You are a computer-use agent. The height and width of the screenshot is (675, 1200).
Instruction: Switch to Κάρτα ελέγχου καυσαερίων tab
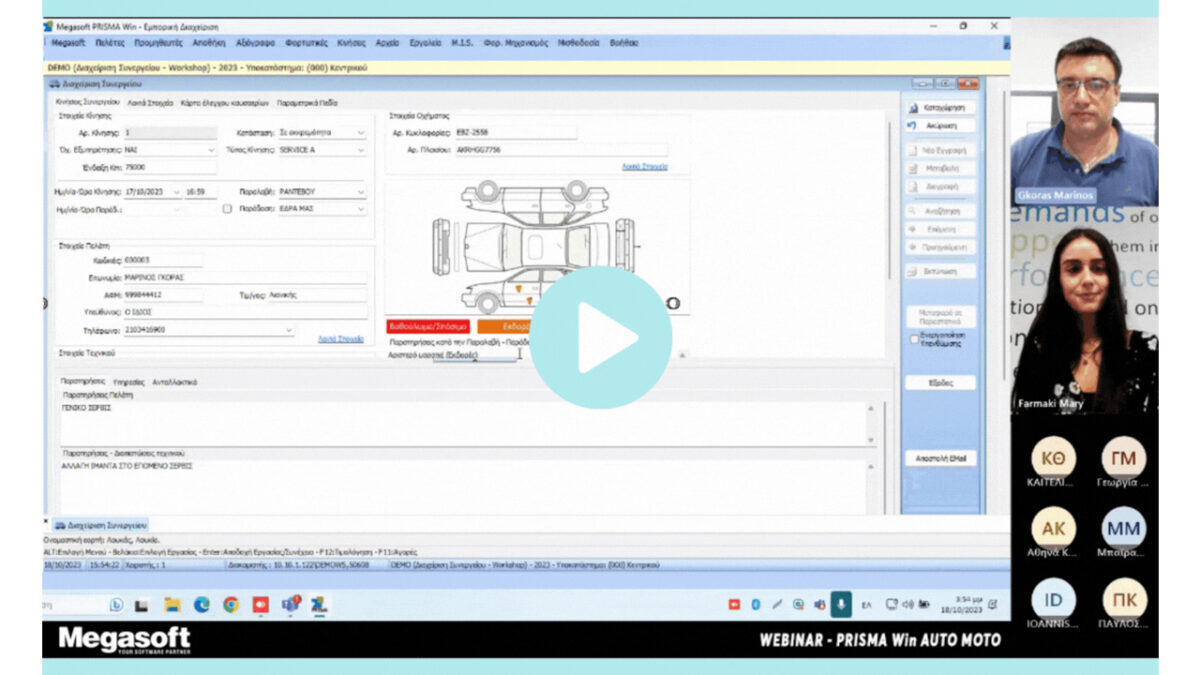225,102
